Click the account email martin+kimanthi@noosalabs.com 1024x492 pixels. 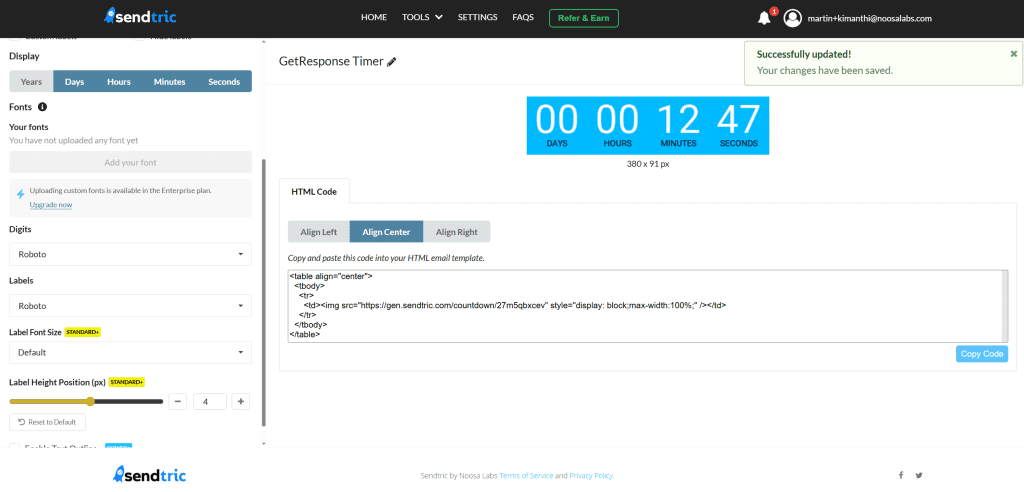coord(869,18)
